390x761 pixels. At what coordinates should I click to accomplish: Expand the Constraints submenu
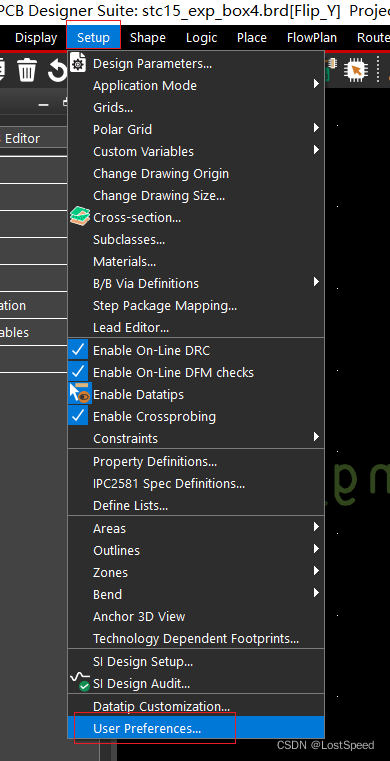click(195, 438)
